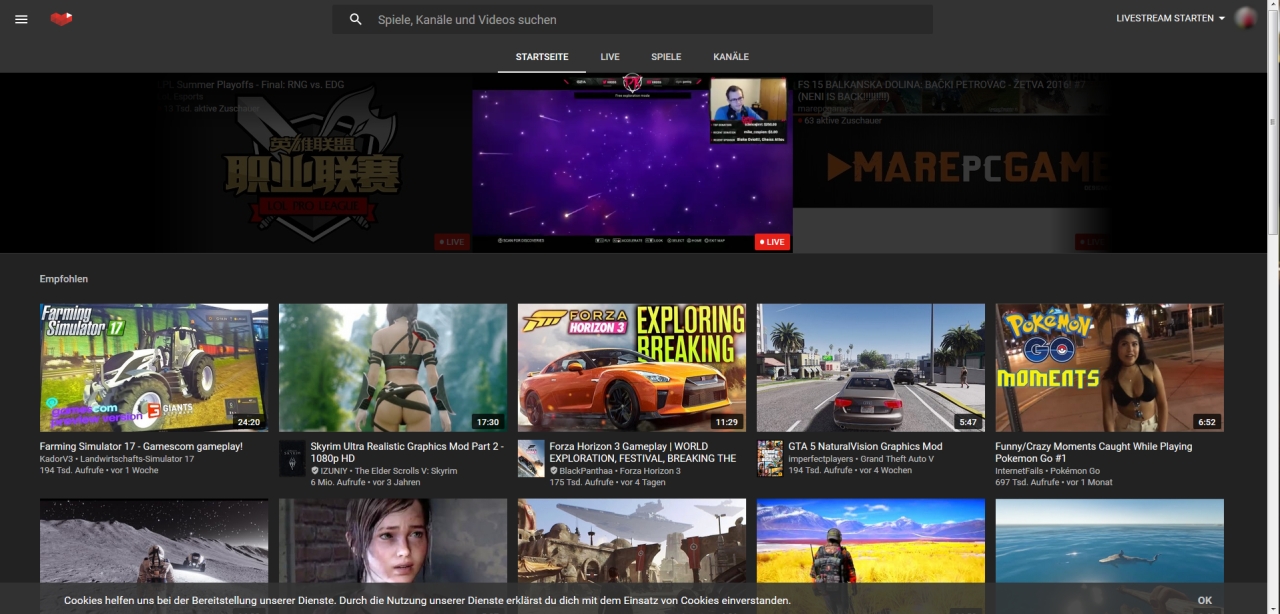
Task: Open Grand Theft Auto V game link
Action: [x=897, y=458]
